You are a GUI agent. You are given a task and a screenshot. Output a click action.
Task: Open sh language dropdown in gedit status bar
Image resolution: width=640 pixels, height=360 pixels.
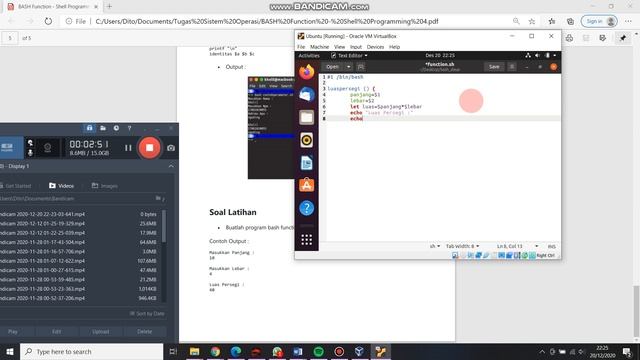[435, 246]
